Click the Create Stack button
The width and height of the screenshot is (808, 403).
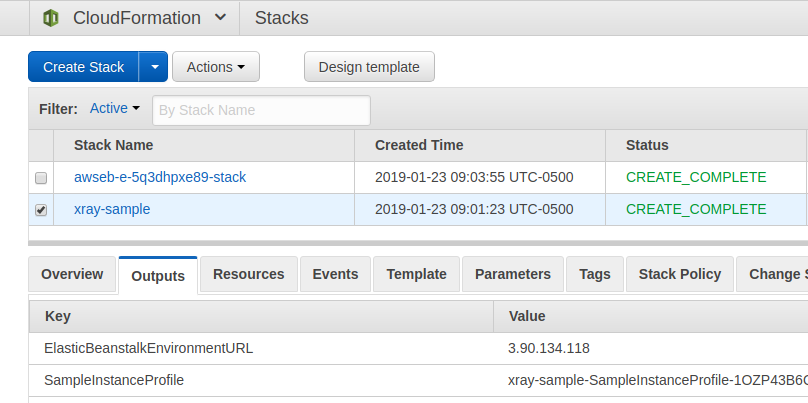click(x=83, y=67)
